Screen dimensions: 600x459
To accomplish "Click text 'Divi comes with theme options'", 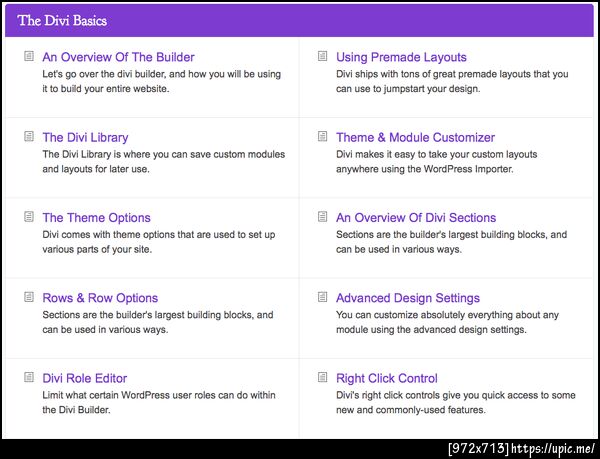I will [x=109, y=234].
